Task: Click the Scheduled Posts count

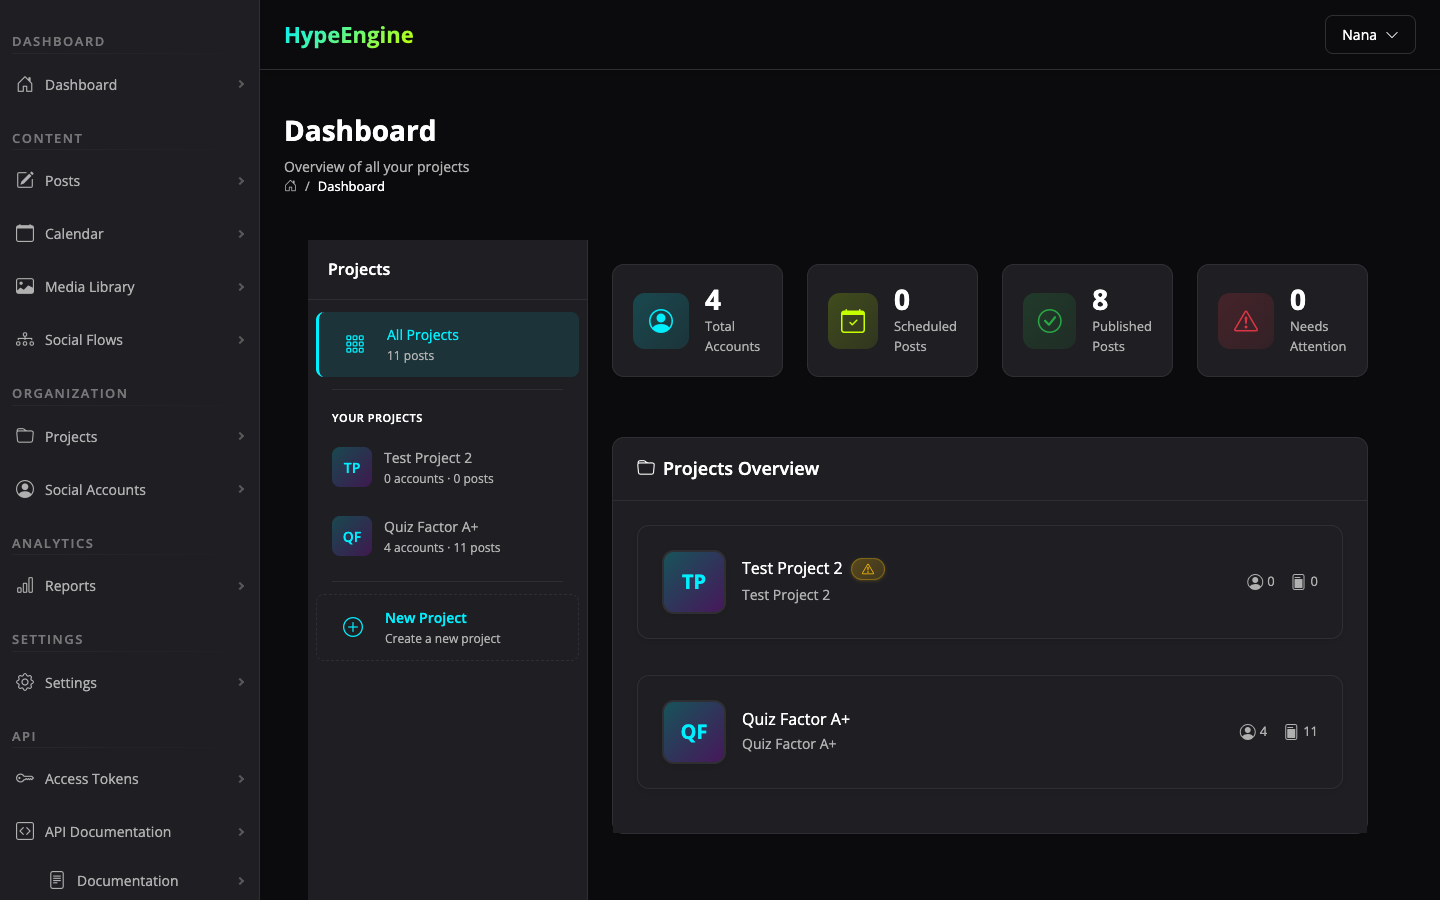Action: (902, 300)
